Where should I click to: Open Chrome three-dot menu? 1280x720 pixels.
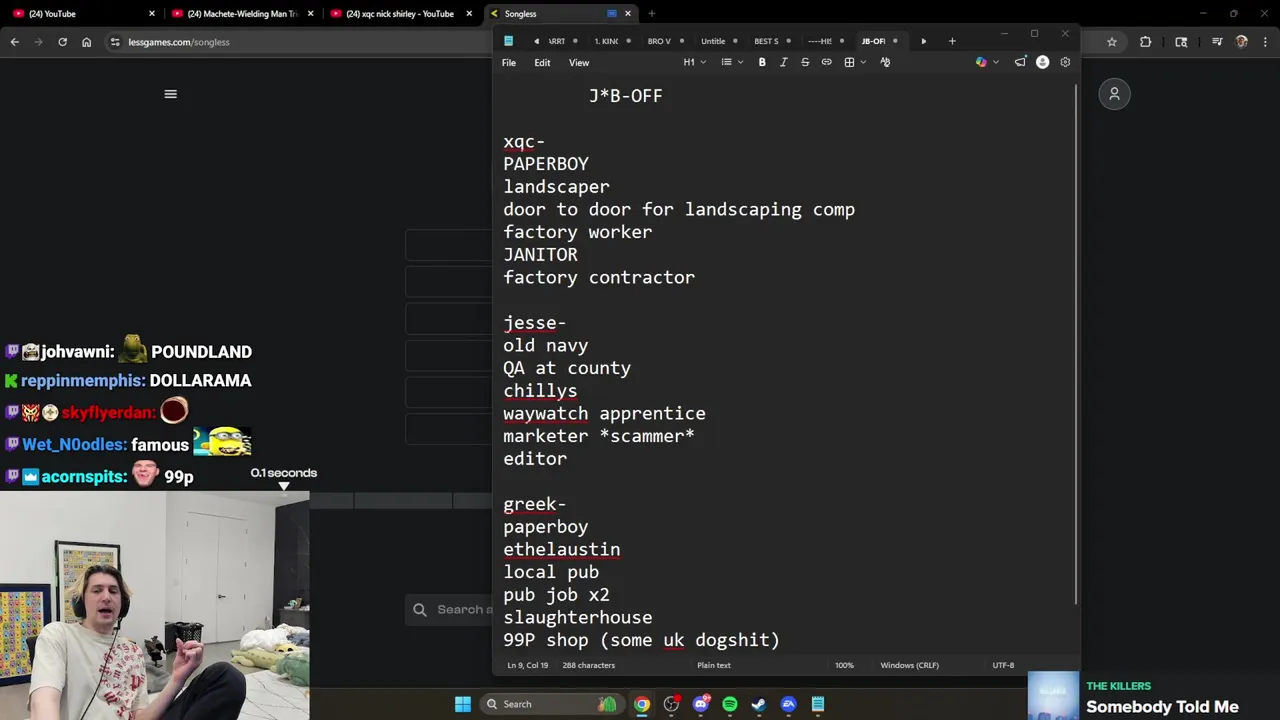coord(1265,42)
